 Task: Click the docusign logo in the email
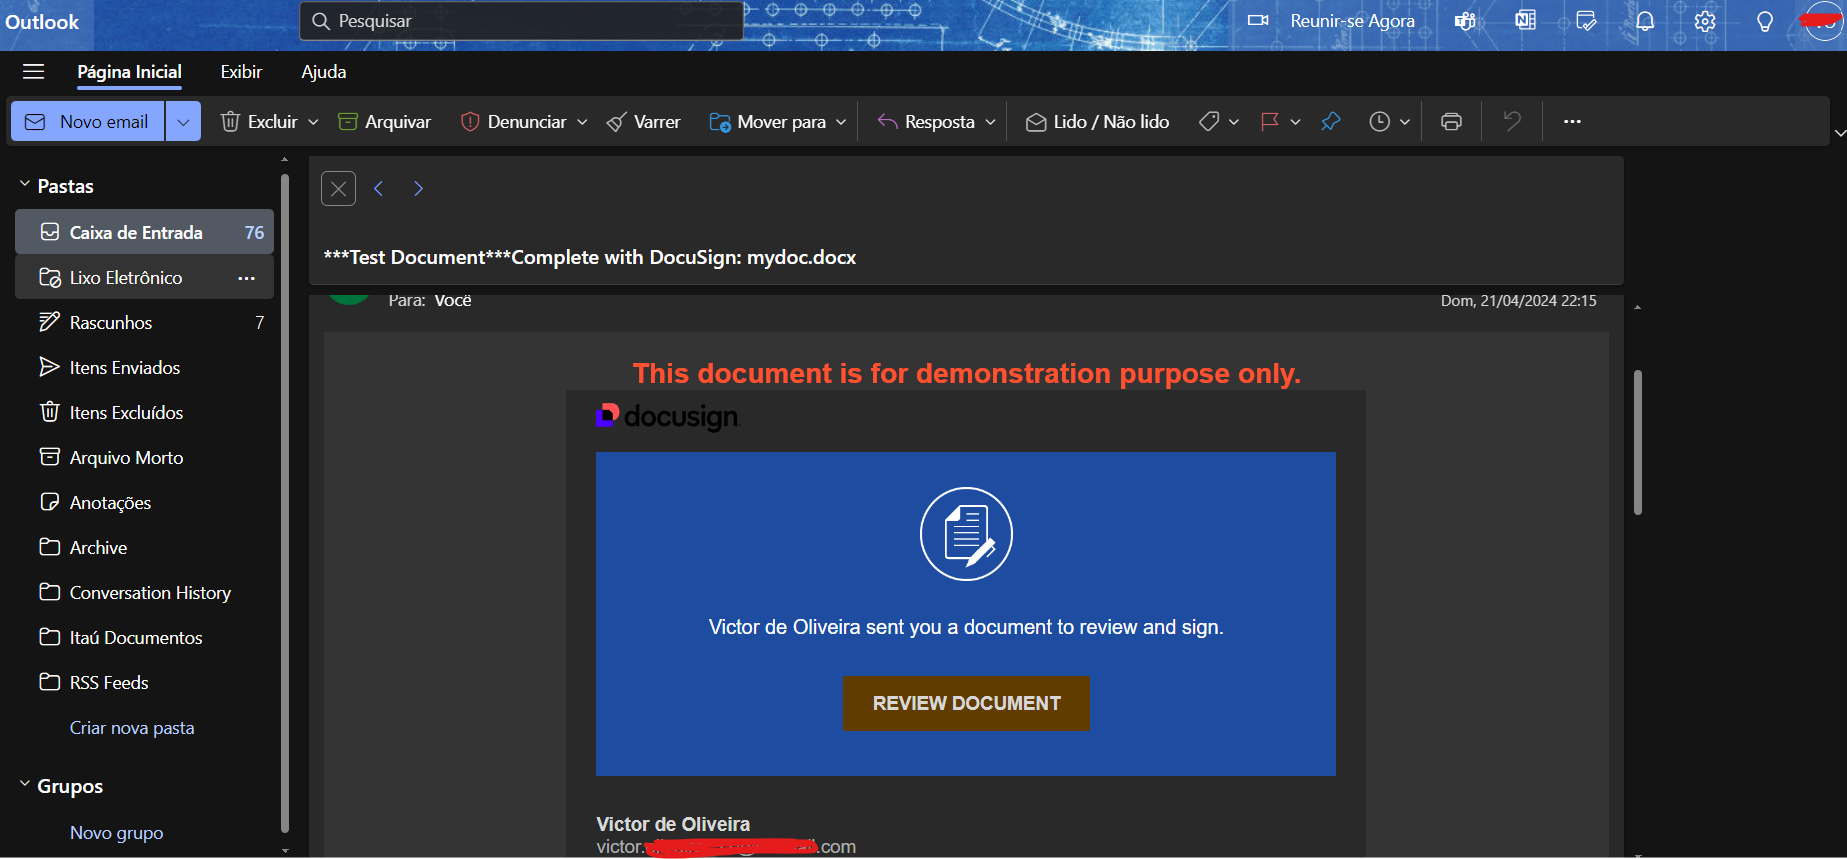point(667,416)
